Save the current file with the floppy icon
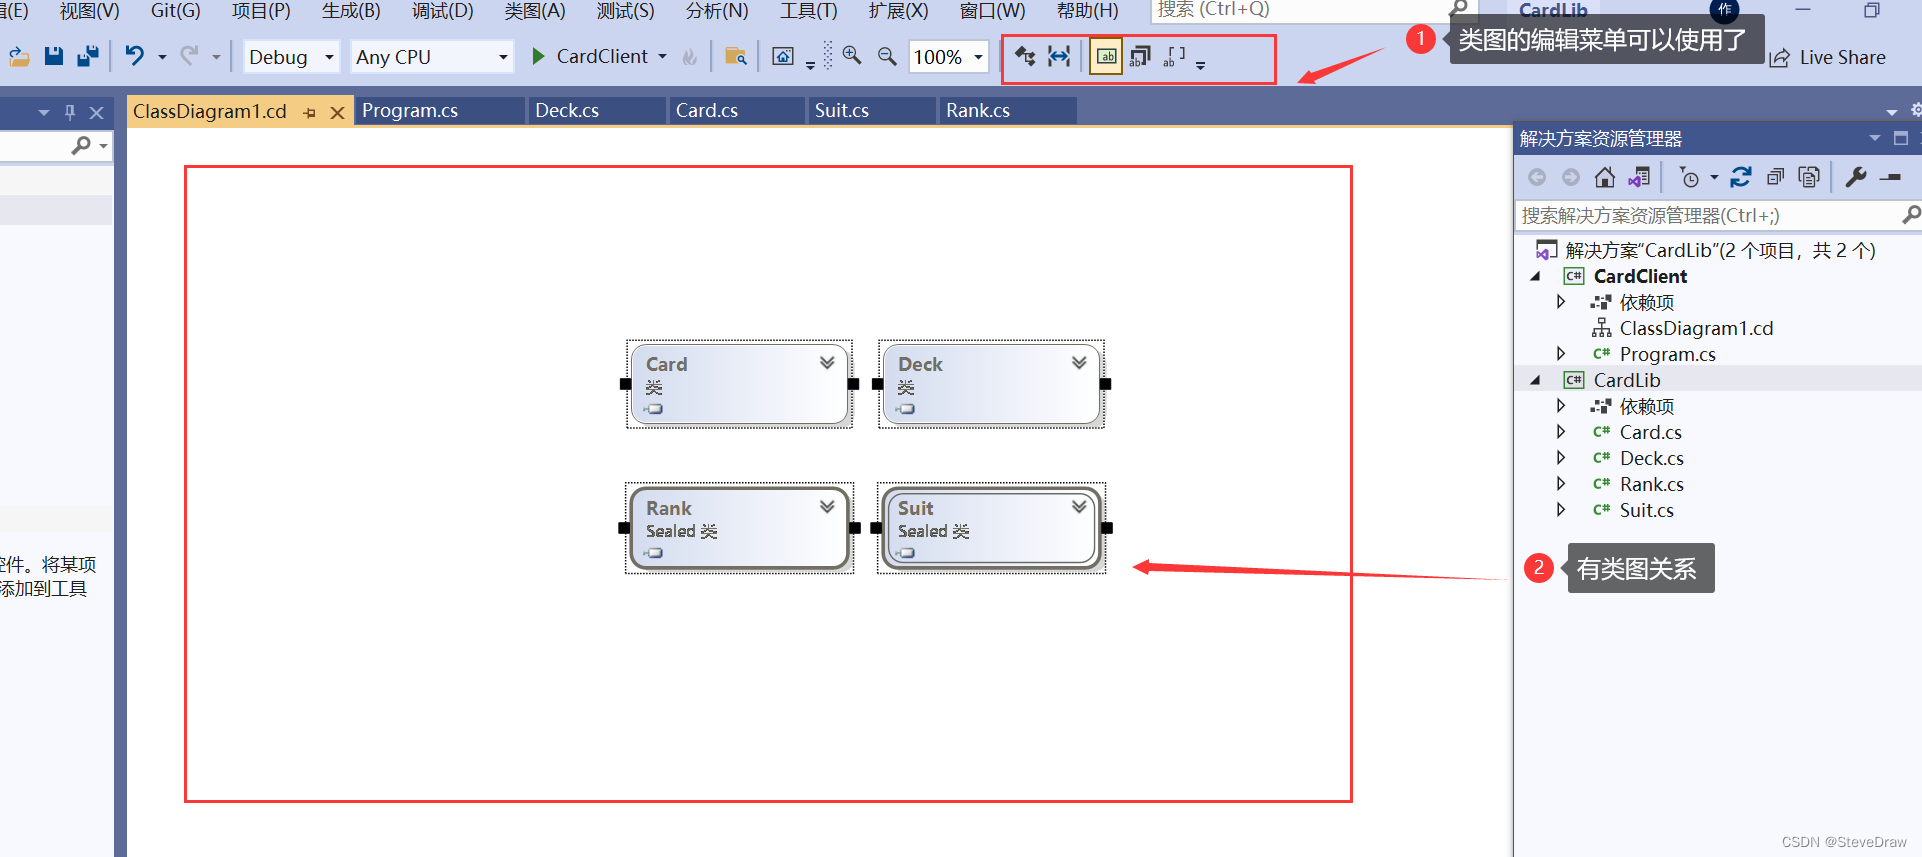 coord(54,56)
